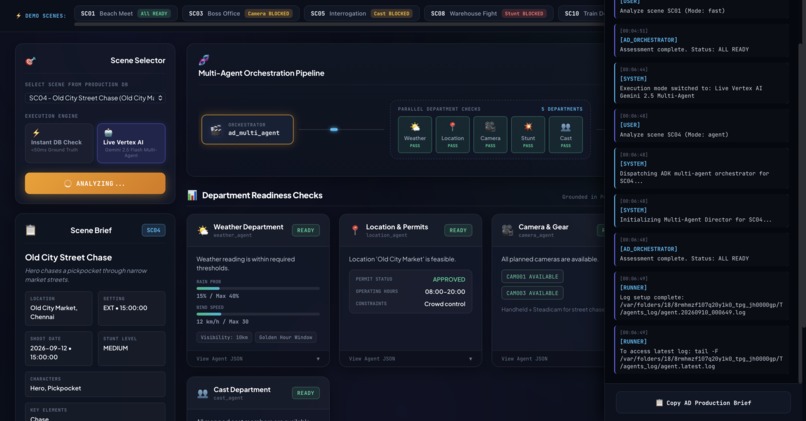Select SC01 Beach Meet demo scene
806x421 pixels.
pos(126,13)
